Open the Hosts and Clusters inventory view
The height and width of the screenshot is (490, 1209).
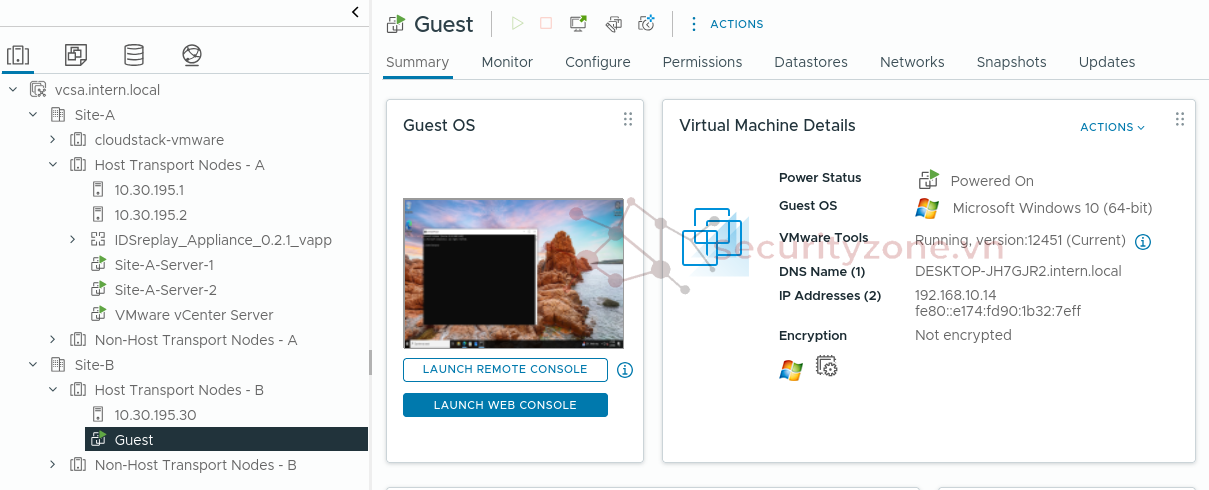[x=18, y=55]
